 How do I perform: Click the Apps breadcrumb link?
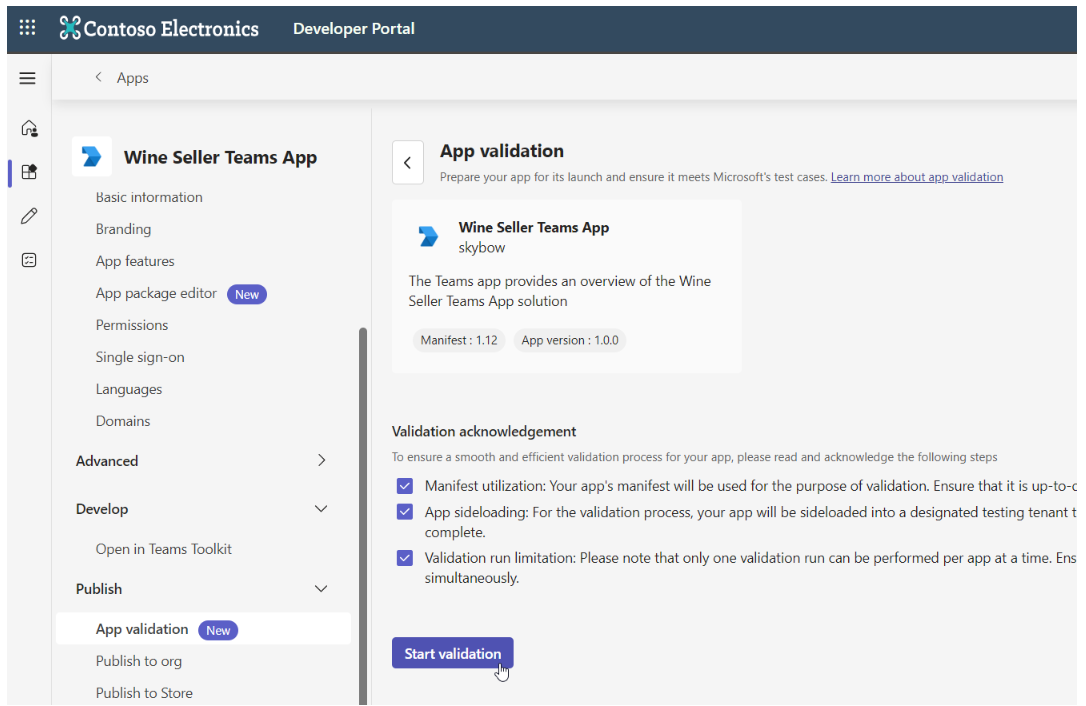pos(132,78)
